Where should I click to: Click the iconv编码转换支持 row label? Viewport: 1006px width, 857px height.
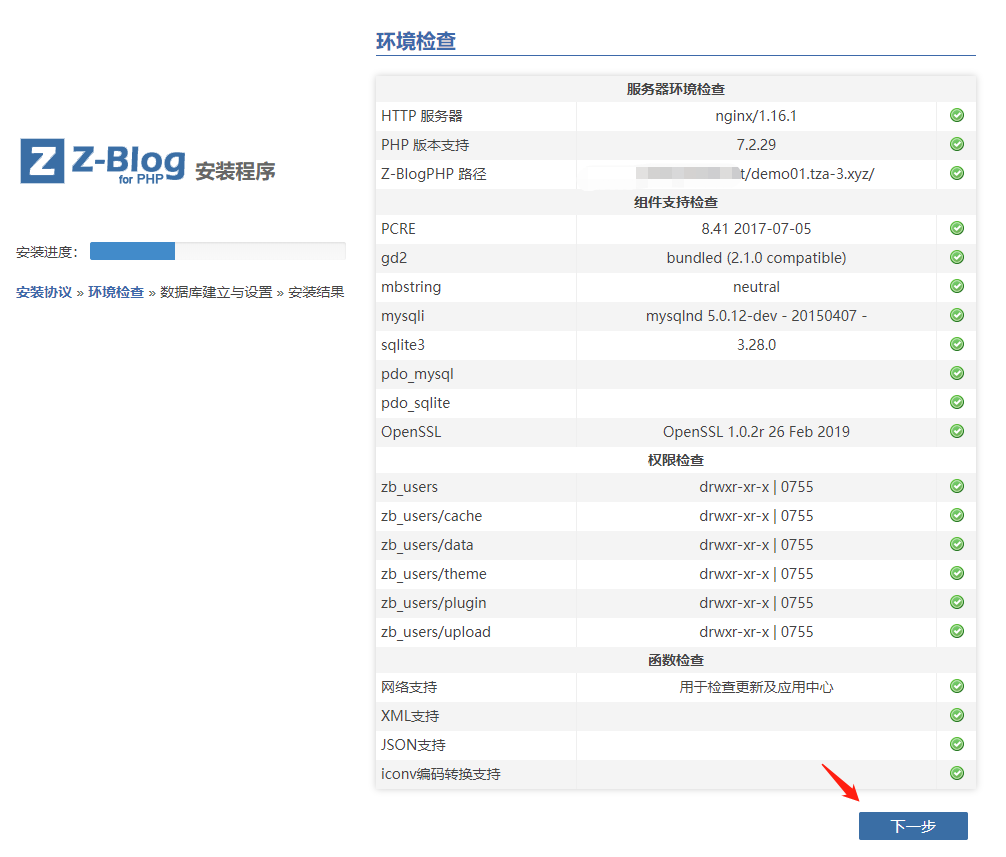pyautogui.click(x=441, y=774)
